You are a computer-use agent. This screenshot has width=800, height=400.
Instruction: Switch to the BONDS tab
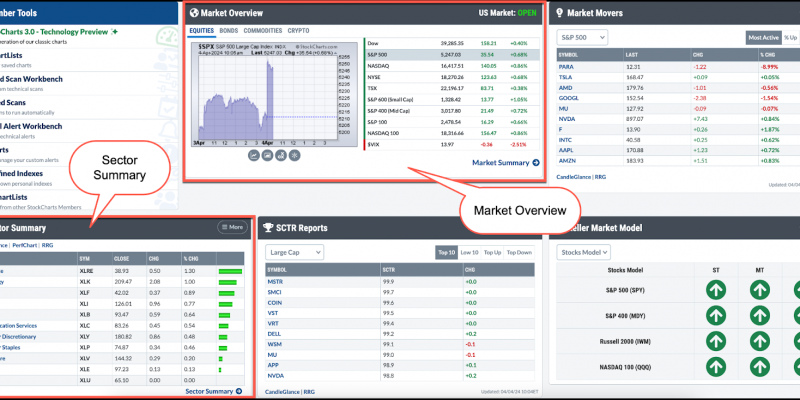pyautogui.click(x=229, y=31)
